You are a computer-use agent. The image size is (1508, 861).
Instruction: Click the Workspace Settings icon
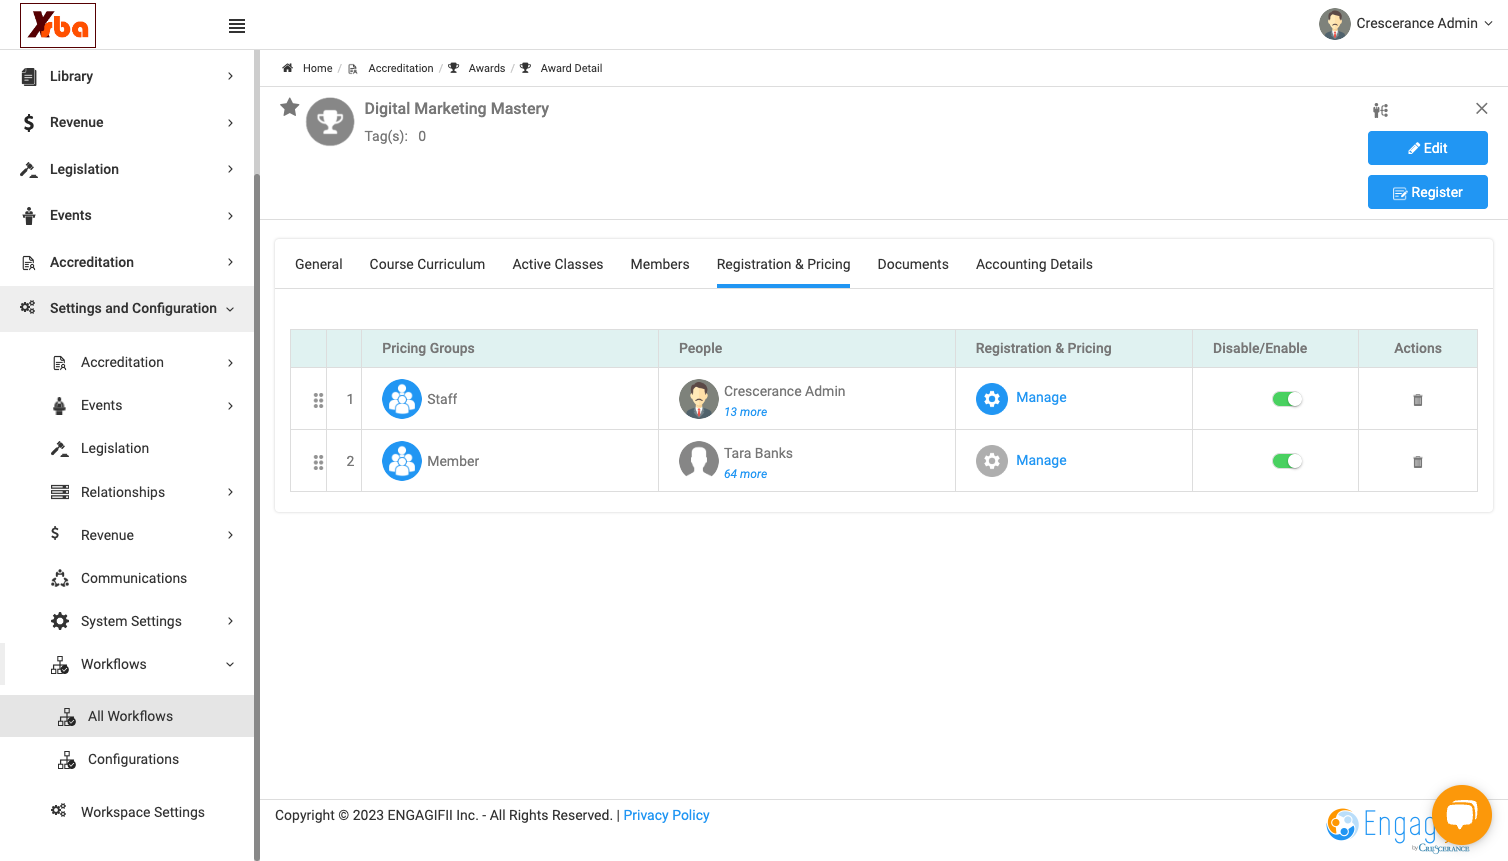click(x=59, y=810)
